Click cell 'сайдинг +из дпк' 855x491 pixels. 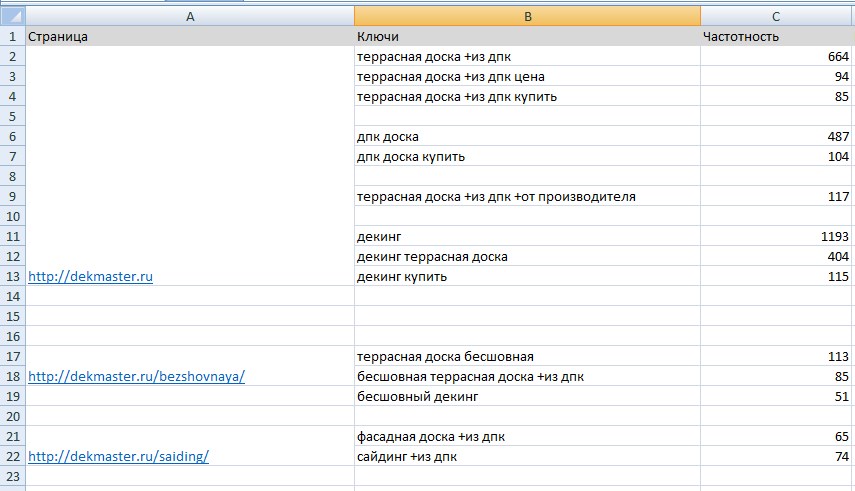[527, 457]
